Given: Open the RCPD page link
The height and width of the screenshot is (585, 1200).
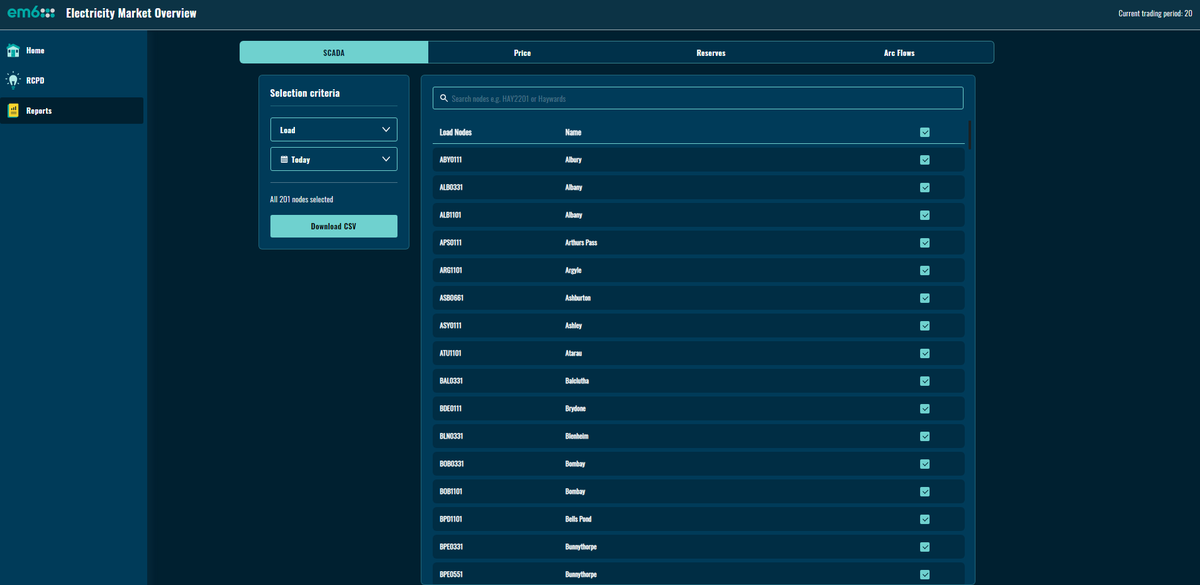Looking at the screenshot, I should pos(36,81).
